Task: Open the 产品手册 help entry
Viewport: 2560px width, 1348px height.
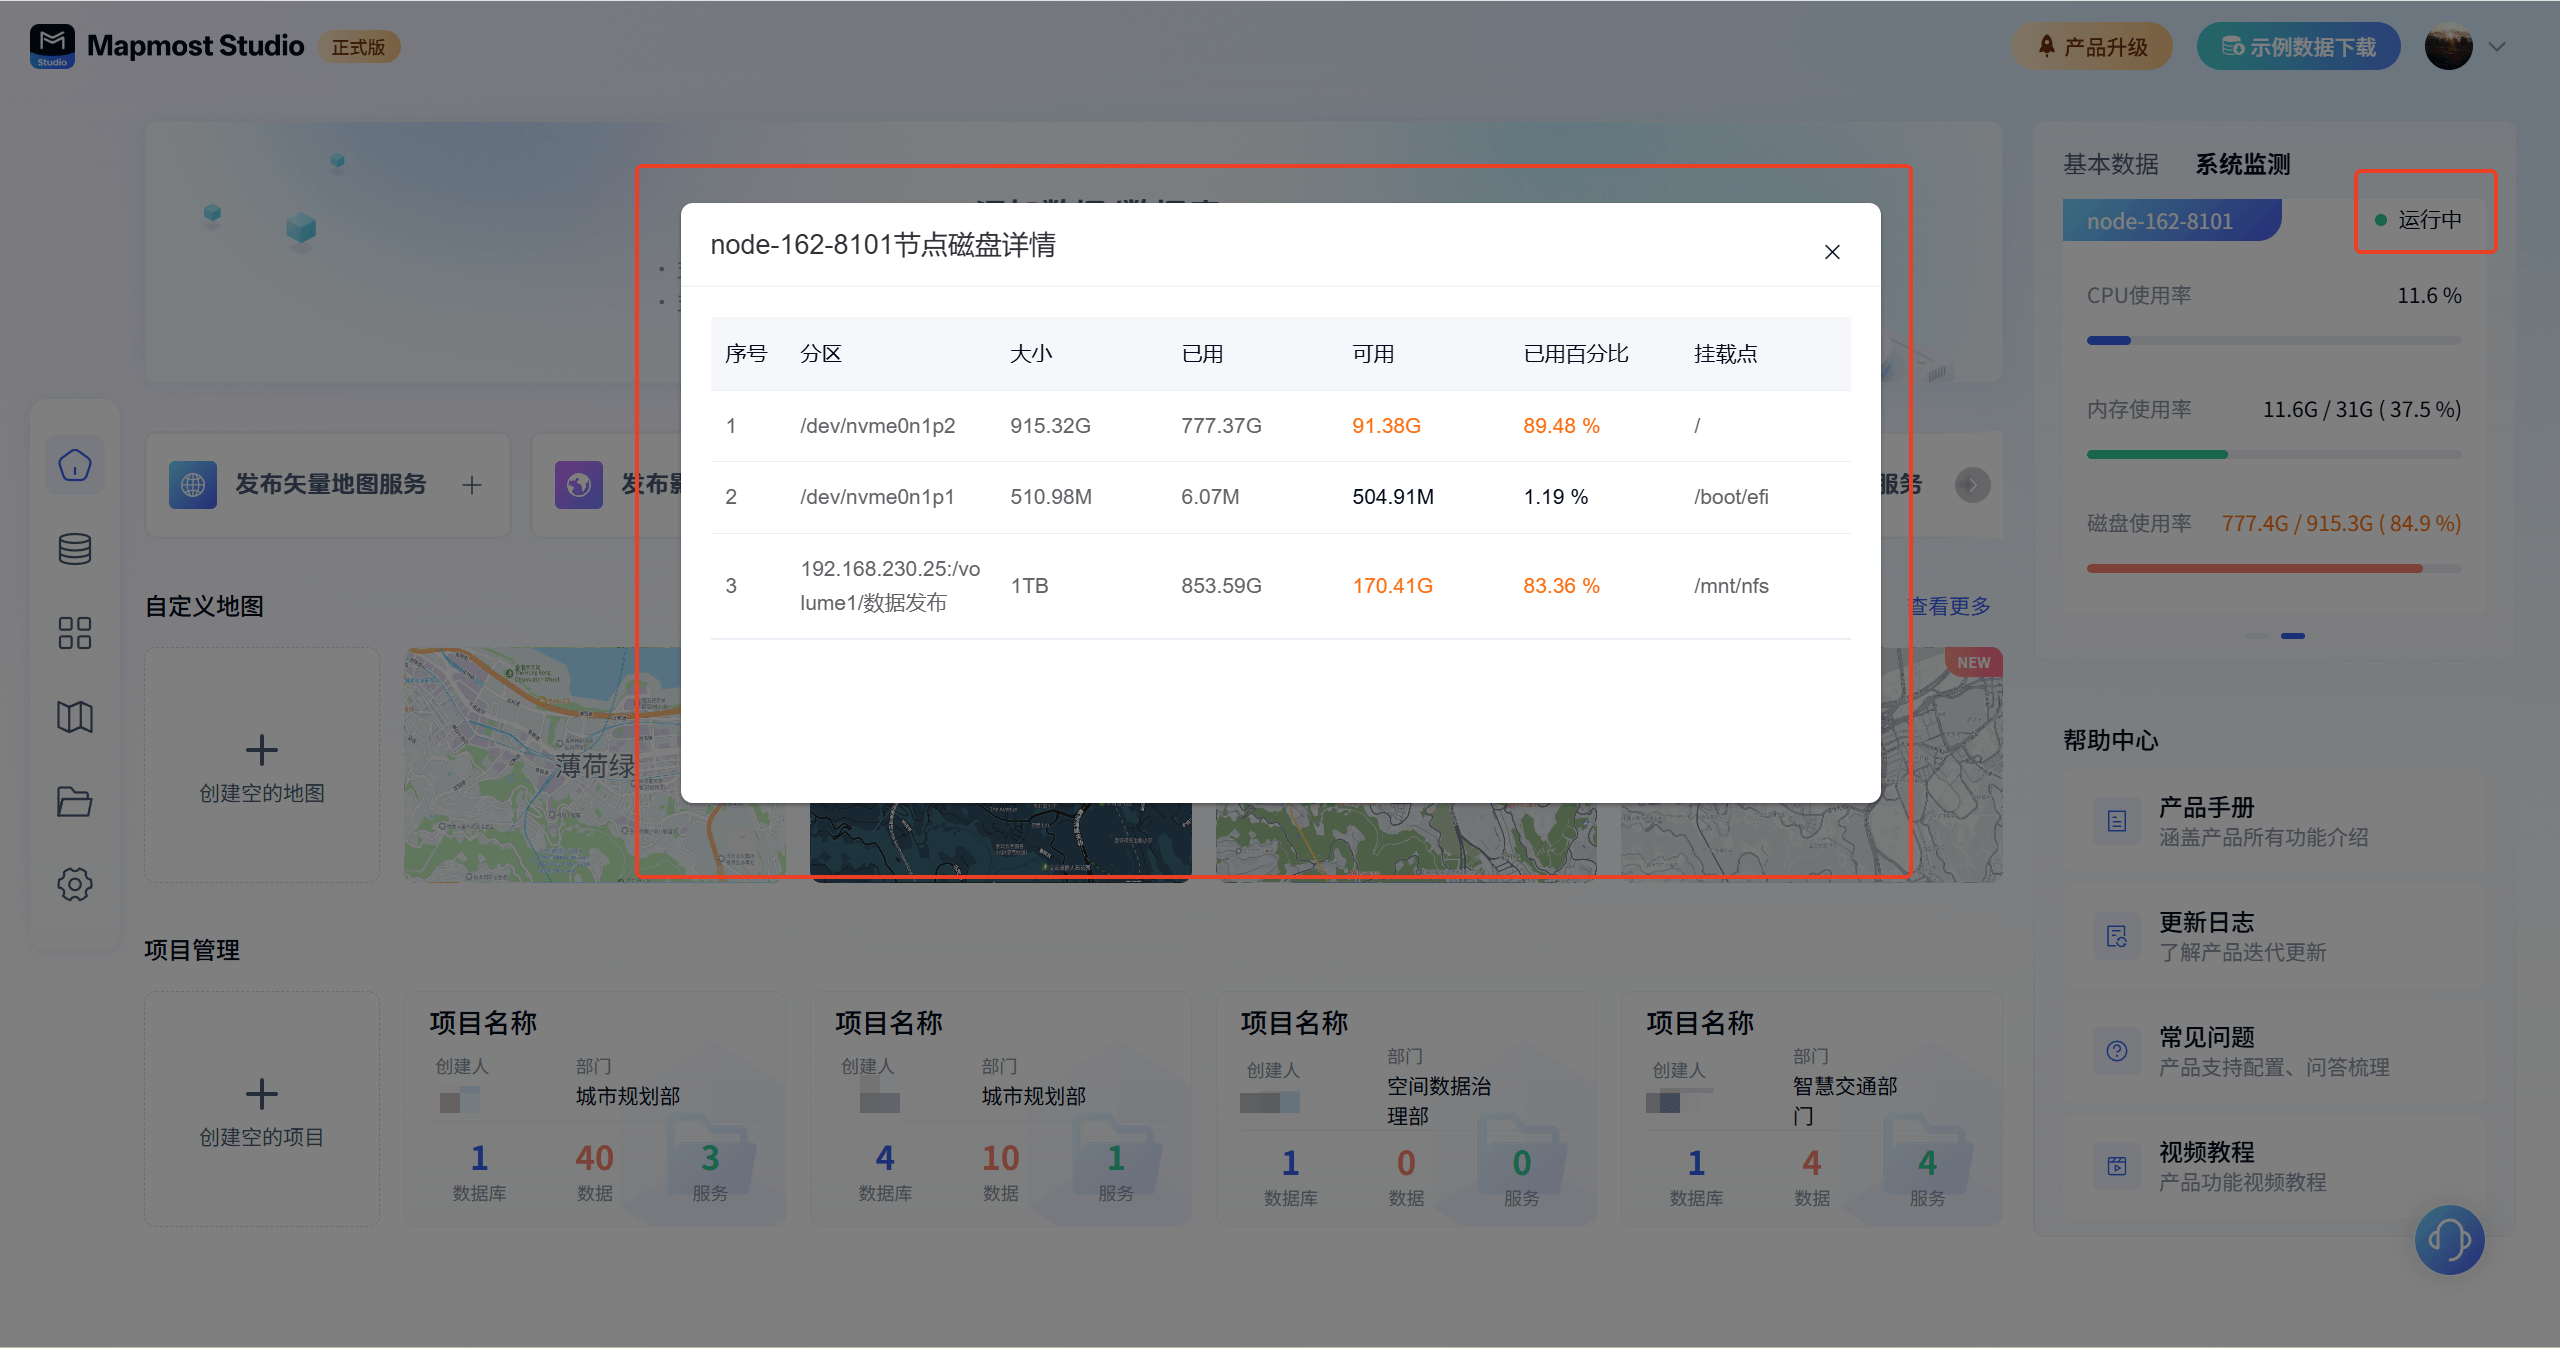Action: [2205, 808]
